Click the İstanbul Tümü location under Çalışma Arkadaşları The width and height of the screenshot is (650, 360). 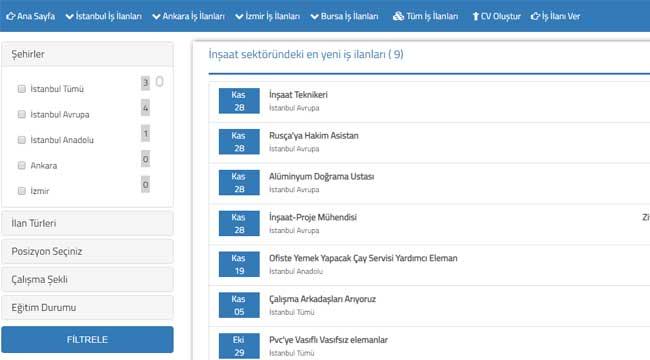point(291,312)
